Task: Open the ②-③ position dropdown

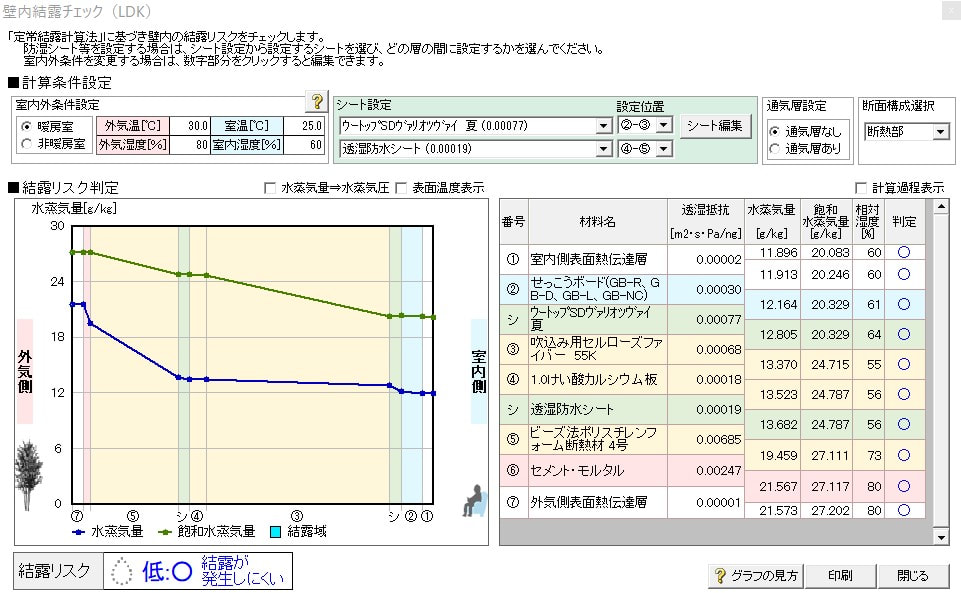Action: 664,126
